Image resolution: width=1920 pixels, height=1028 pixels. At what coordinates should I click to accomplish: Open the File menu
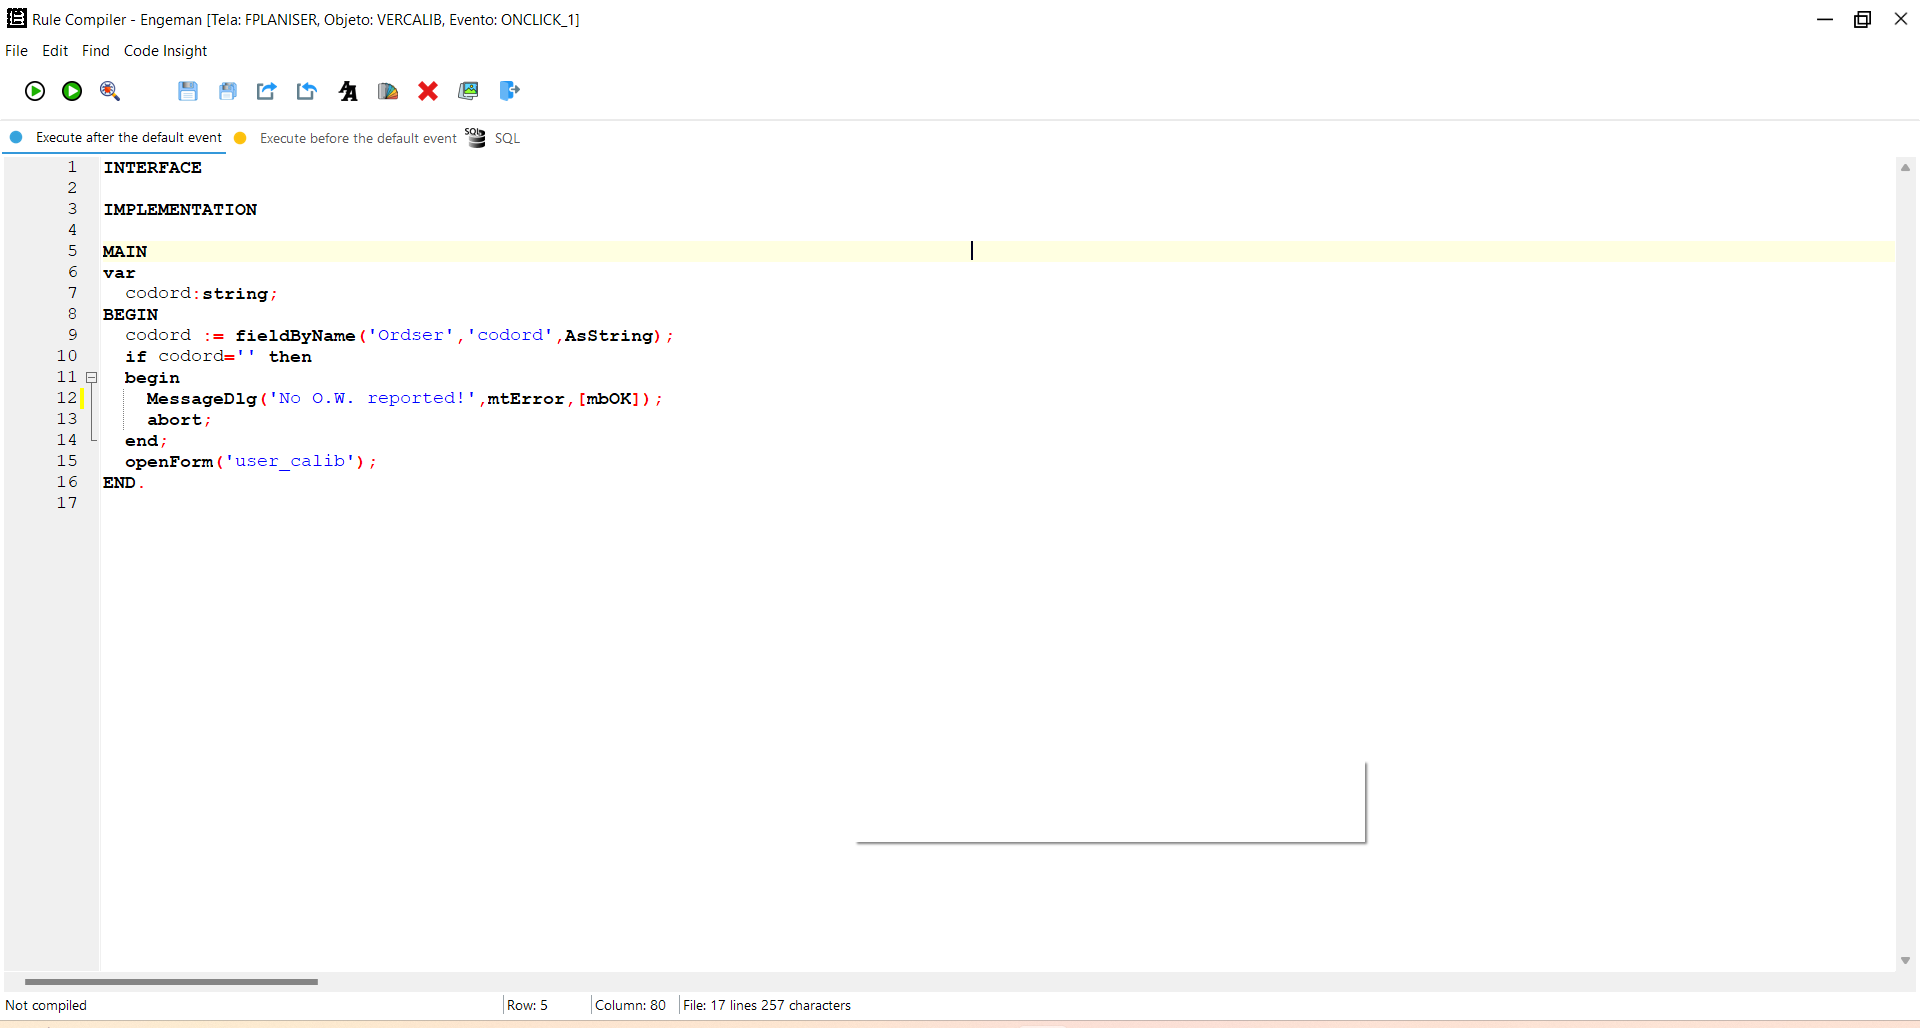[x=16, y=51]
